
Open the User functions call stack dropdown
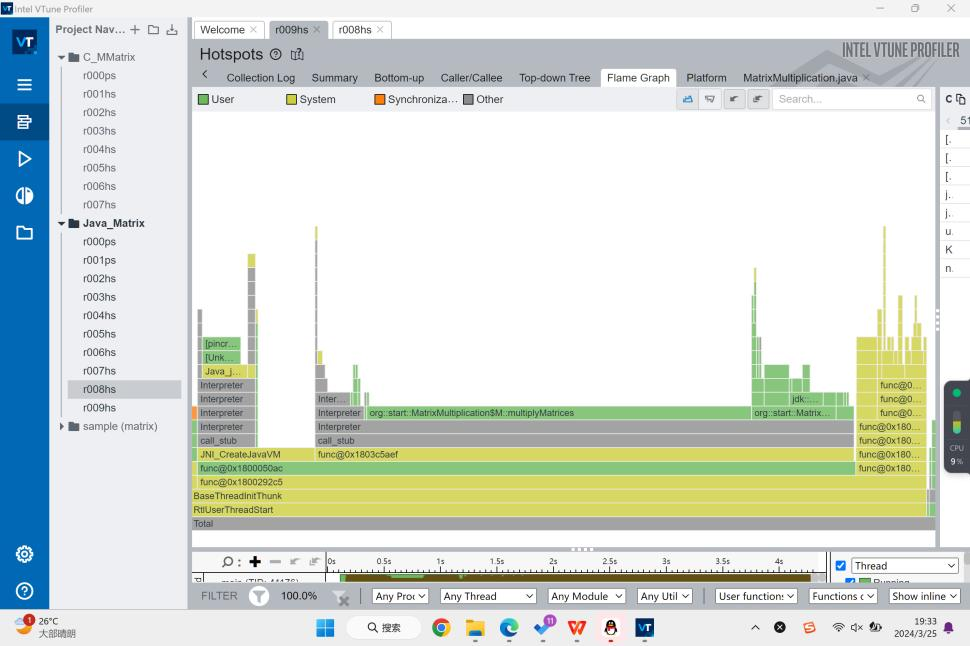tap(756, 596)
